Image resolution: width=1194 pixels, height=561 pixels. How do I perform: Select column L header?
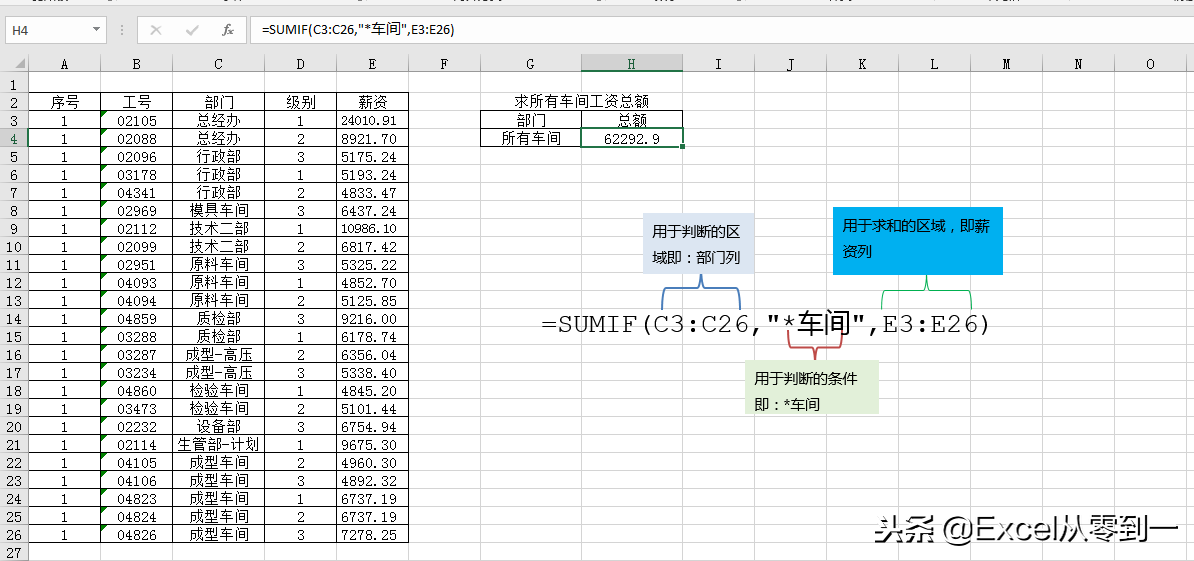click(x=934, y=65)
